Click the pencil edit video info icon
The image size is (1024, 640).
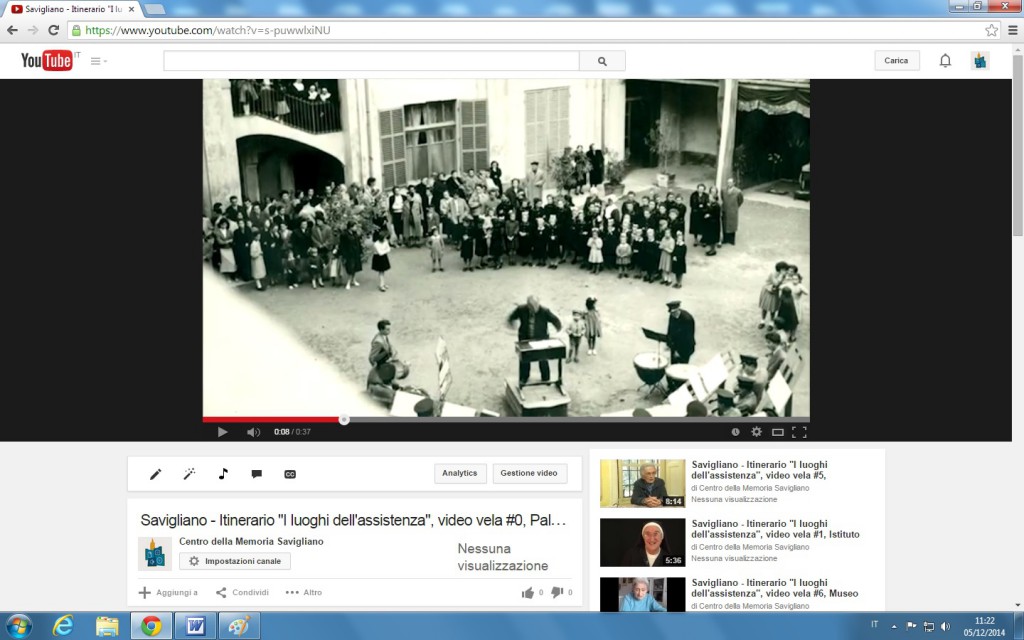tap(155, 474)
